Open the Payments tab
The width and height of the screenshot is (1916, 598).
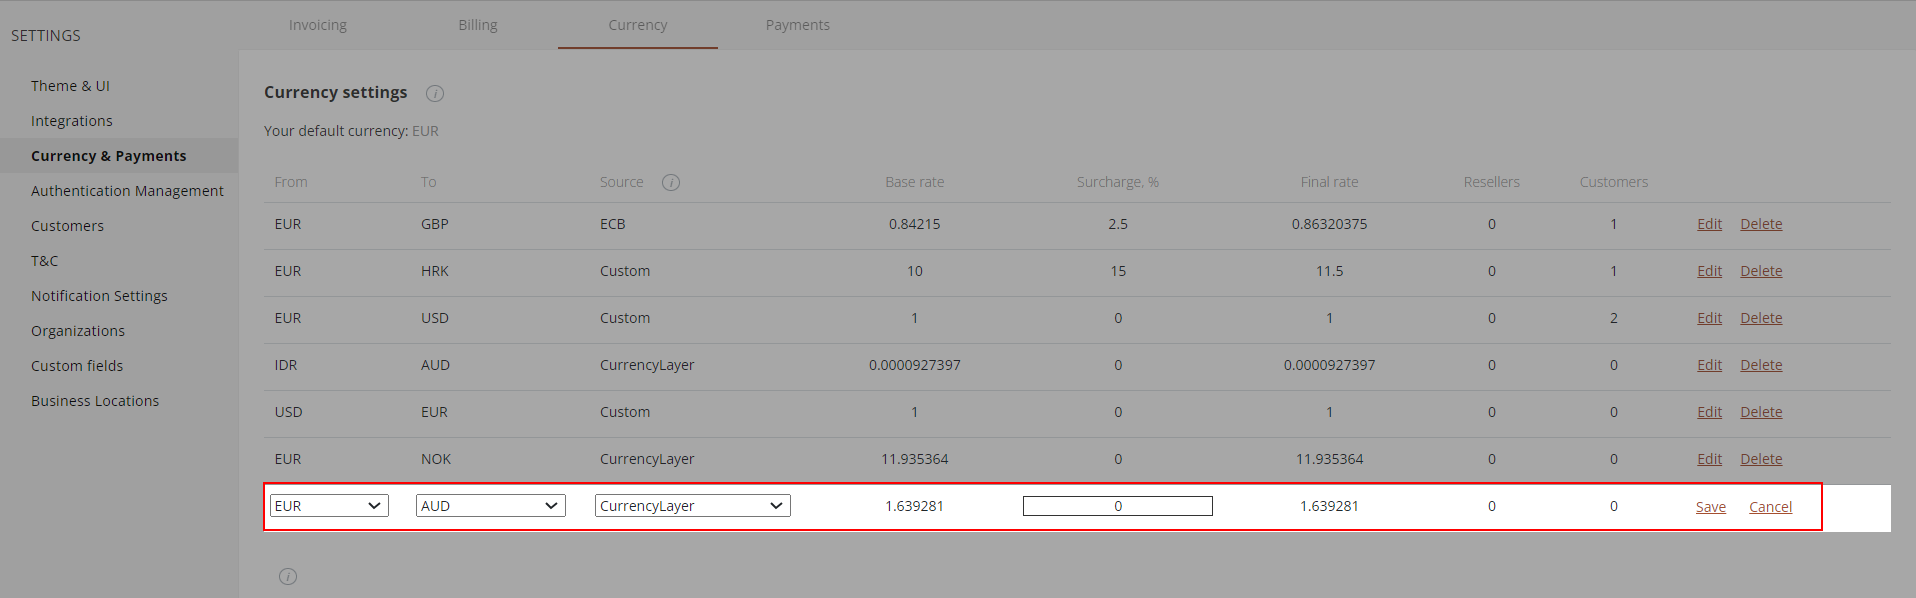pos(798,25)
